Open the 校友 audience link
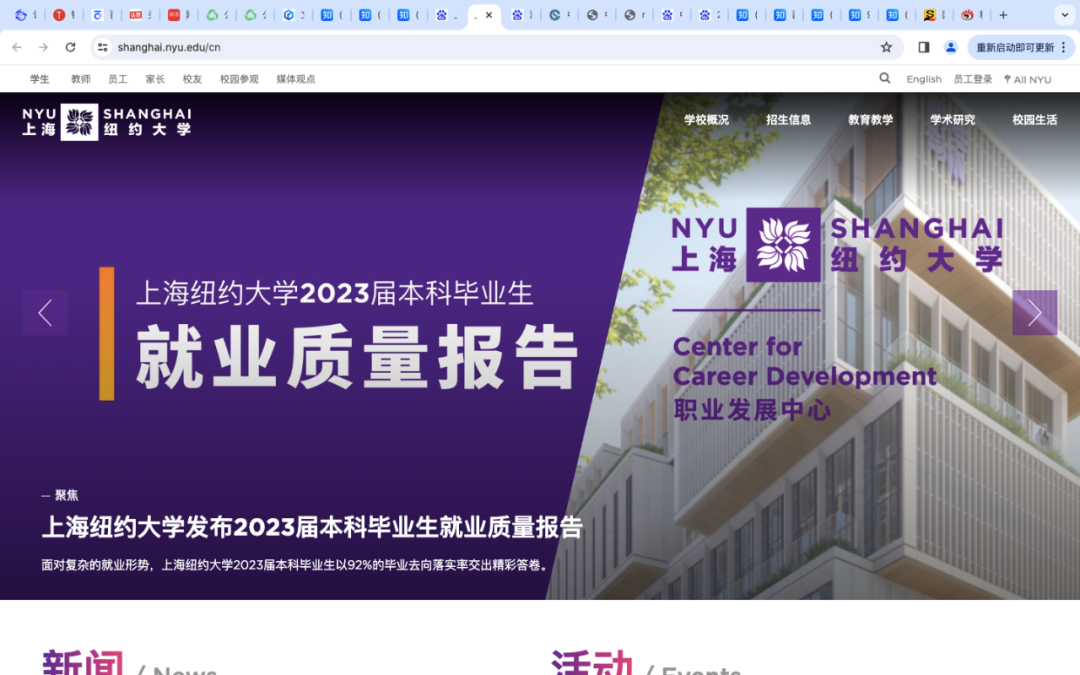Viewport: 1080px width, 675px height. click(192, 79)
